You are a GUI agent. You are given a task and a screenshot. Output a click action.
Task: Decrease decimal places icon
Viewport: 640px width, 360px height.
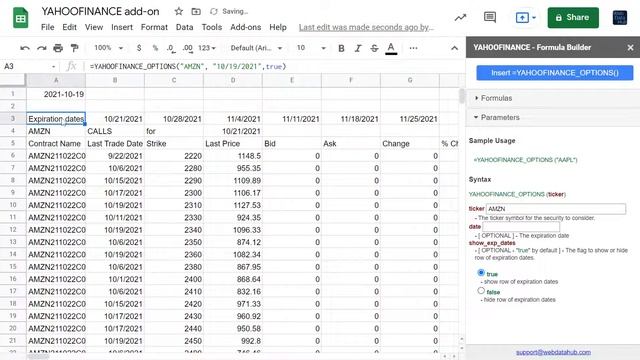pyautogui.click(x=171, y=48)
